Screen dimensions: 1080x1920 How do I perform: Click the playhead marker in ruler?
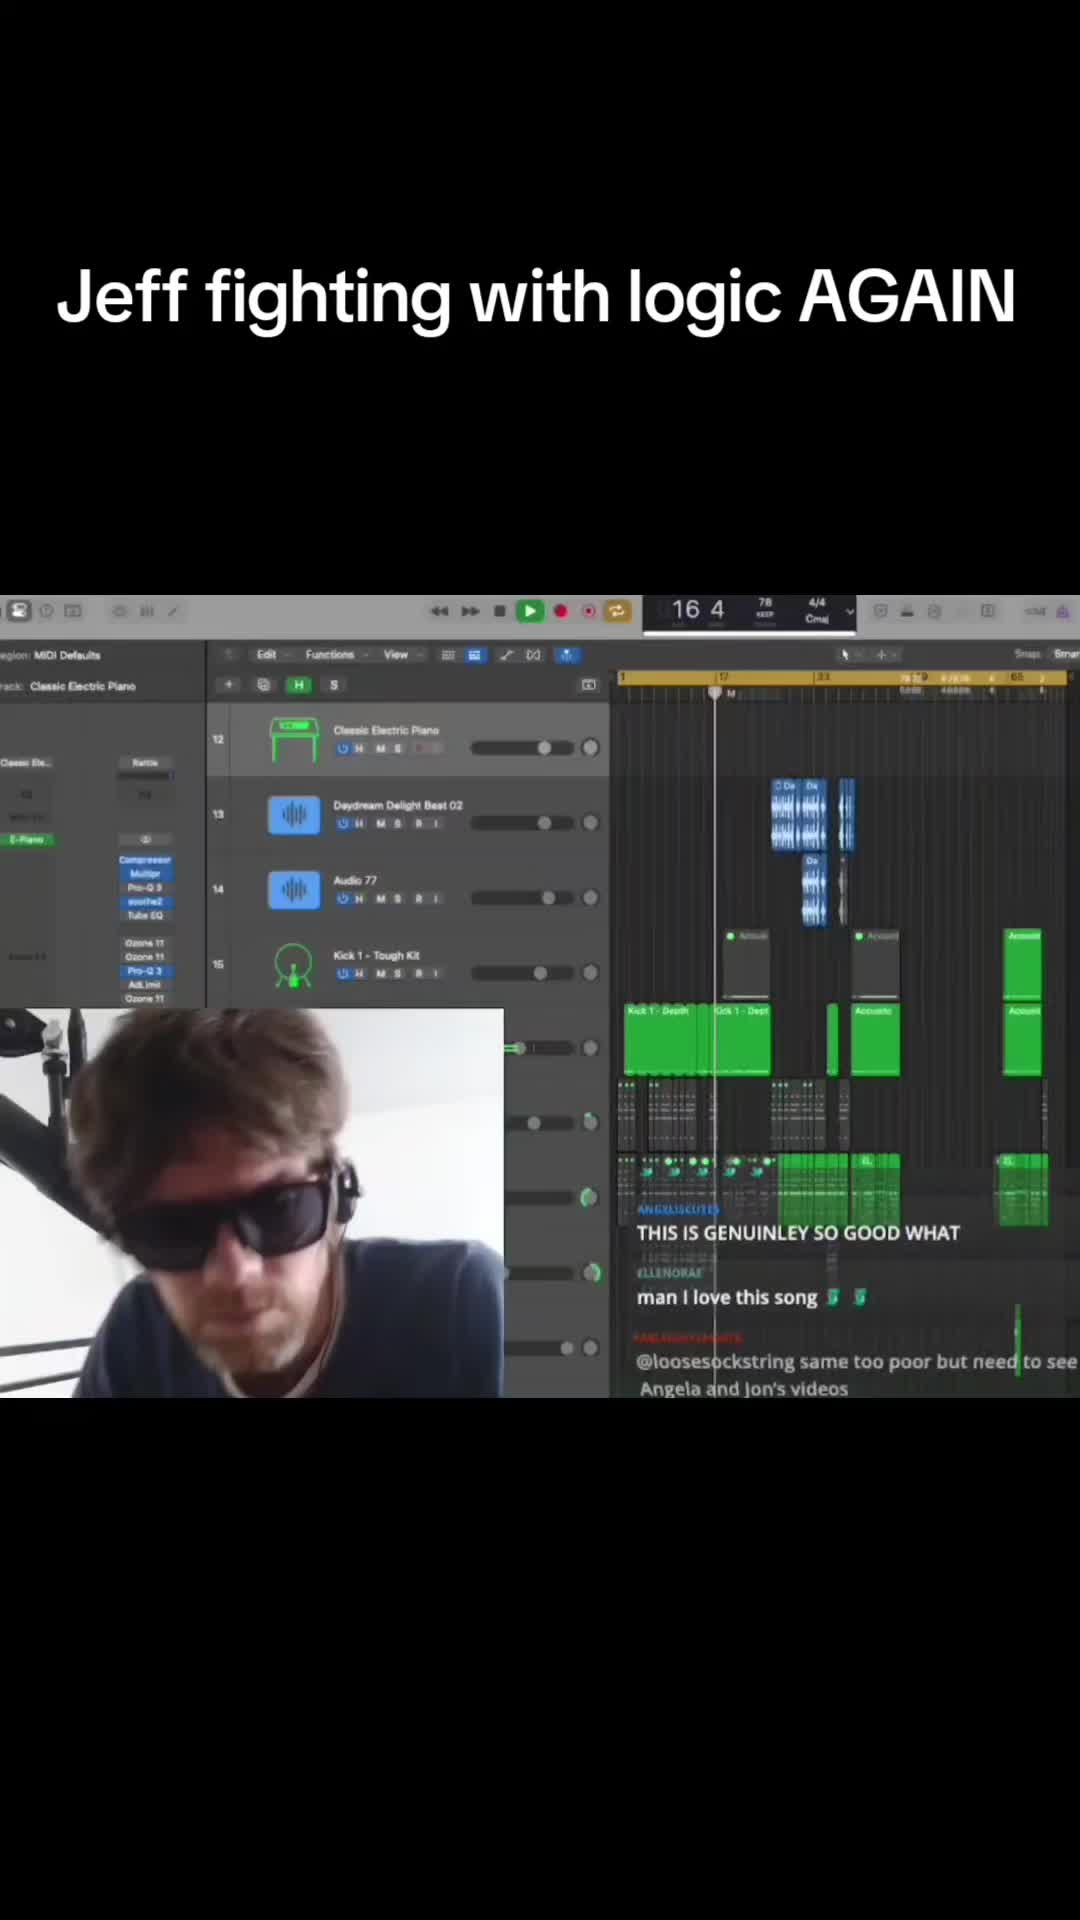[x=715, y=692]
